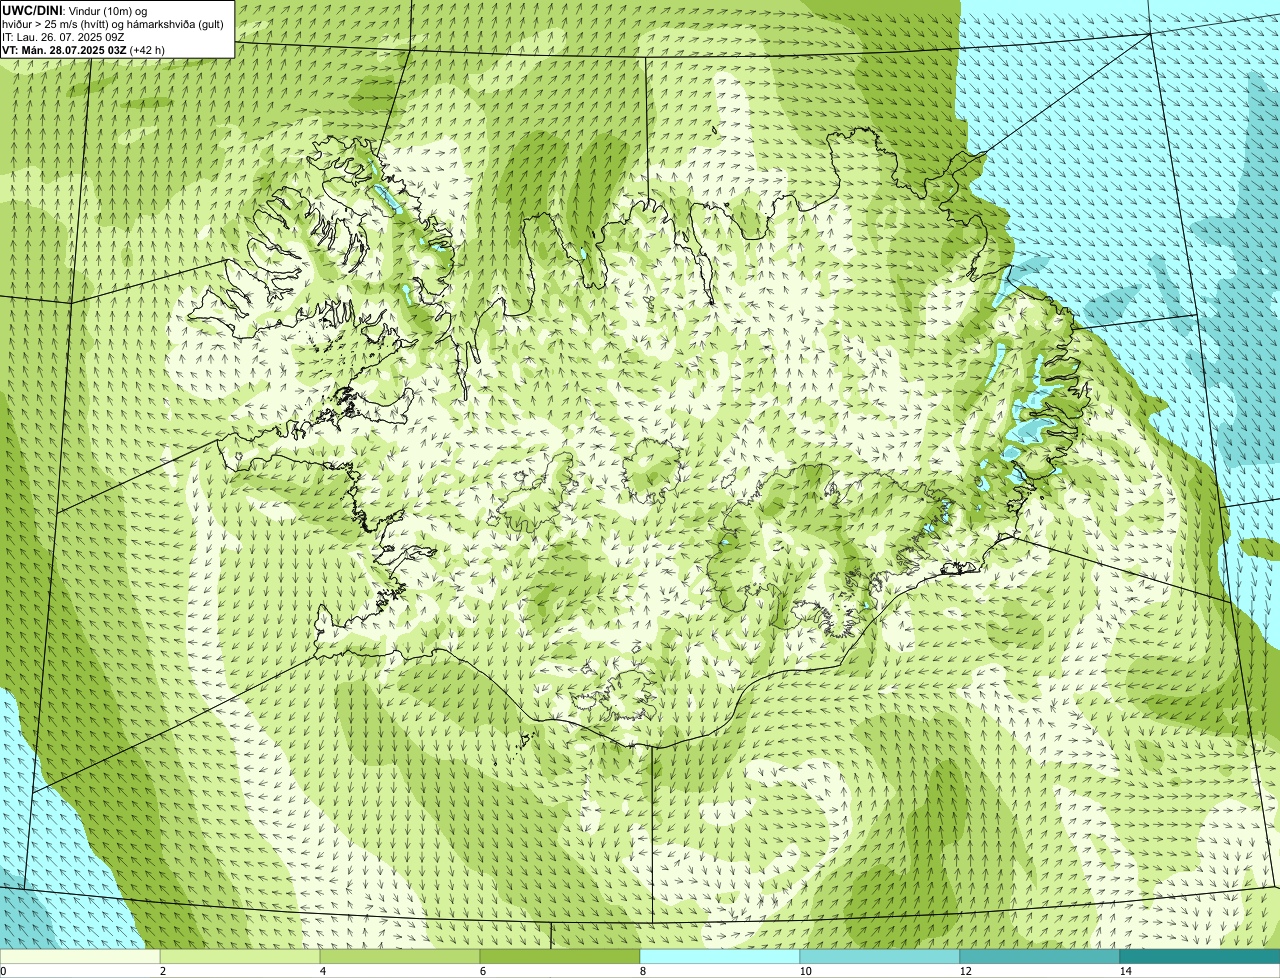The height and width of the screenshot is (978, 1280).
Task: Click the '2' label on the color scale
Action: coord(162,971)
